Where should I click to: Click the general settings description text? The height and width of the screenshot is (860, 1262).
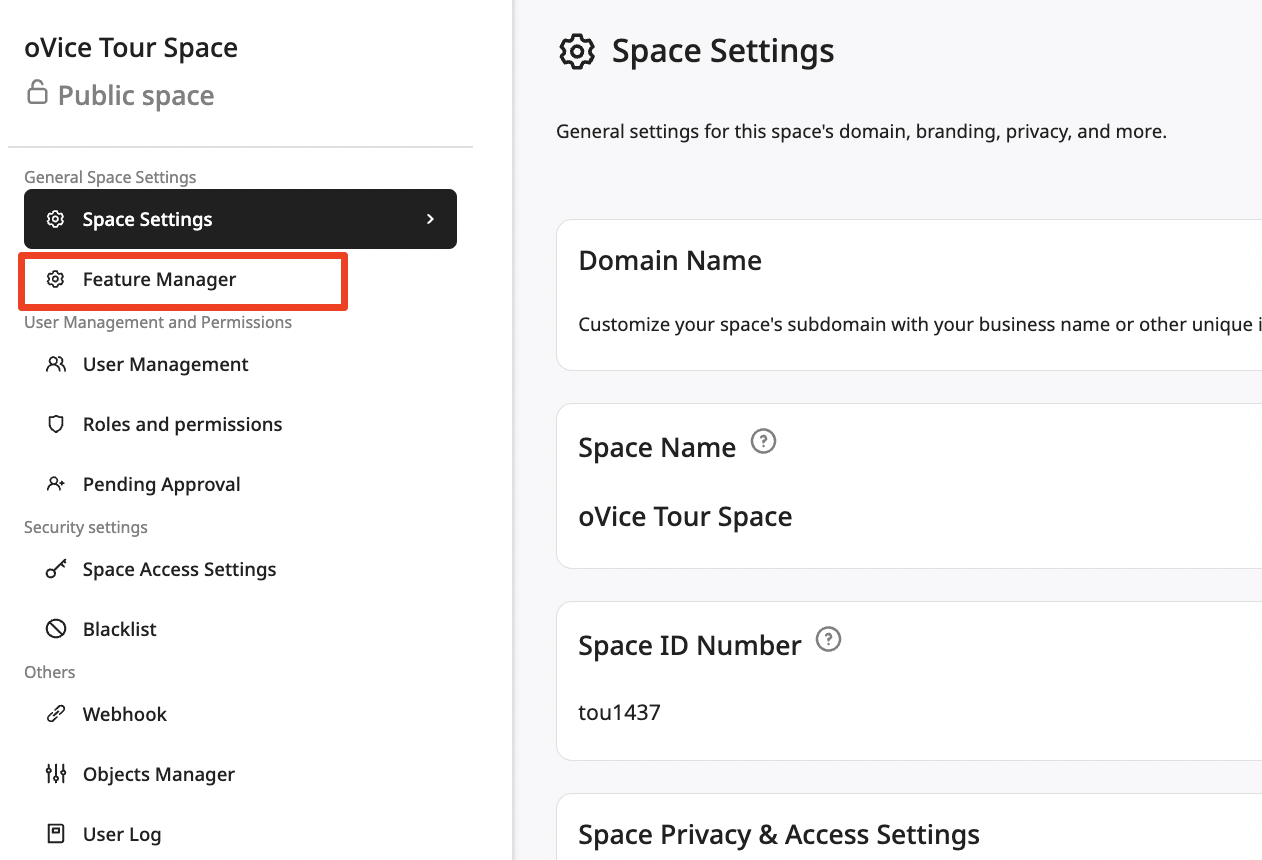(x=861, y=131)
